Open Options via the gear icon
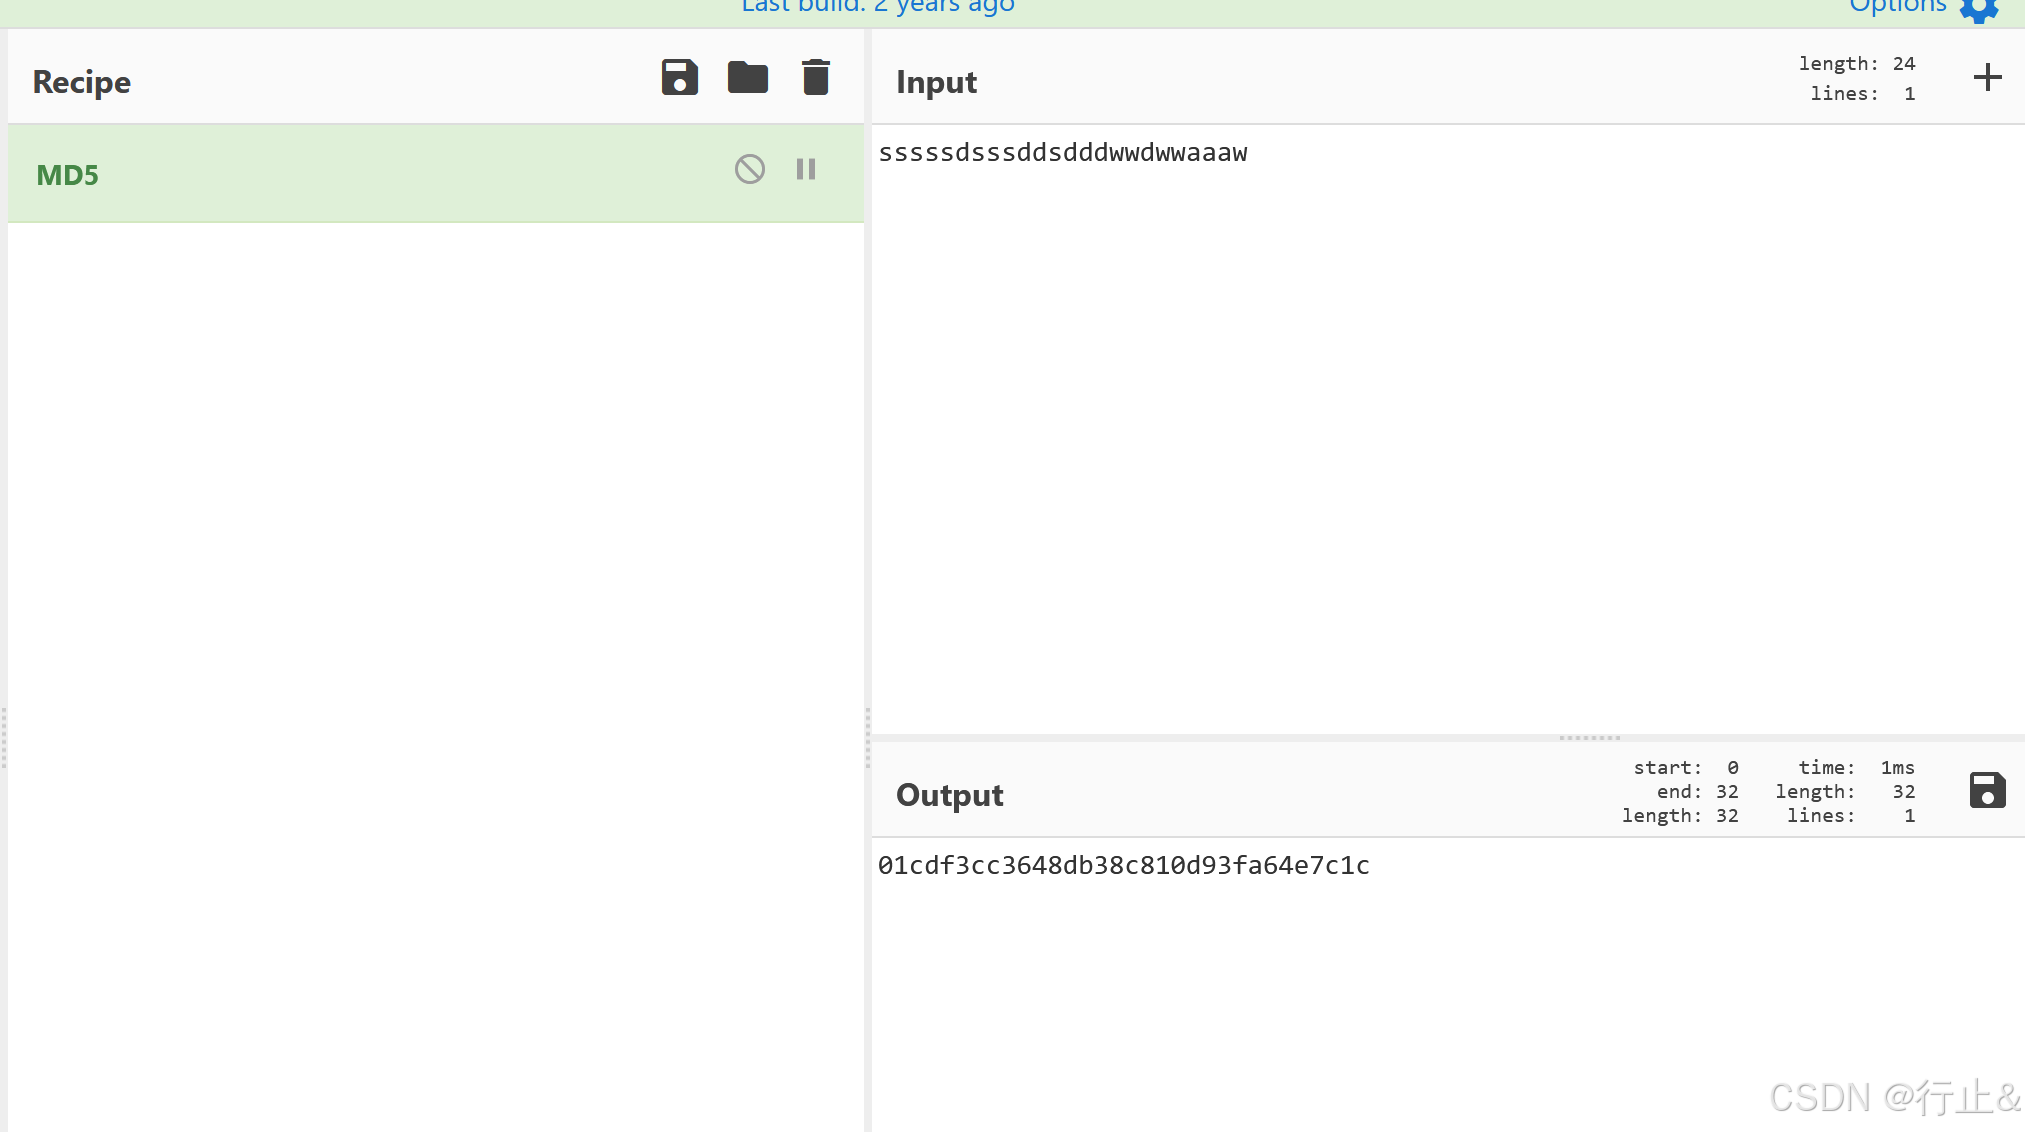 point(1979,8)
